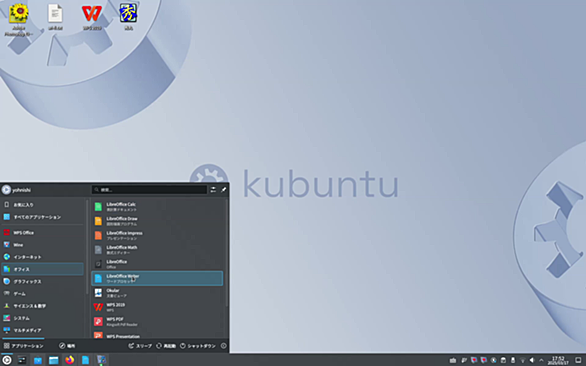Viewport: 586px width, 366px height.
Task: Open the clock and calendar in the taskbar
Action: (558, 360)
